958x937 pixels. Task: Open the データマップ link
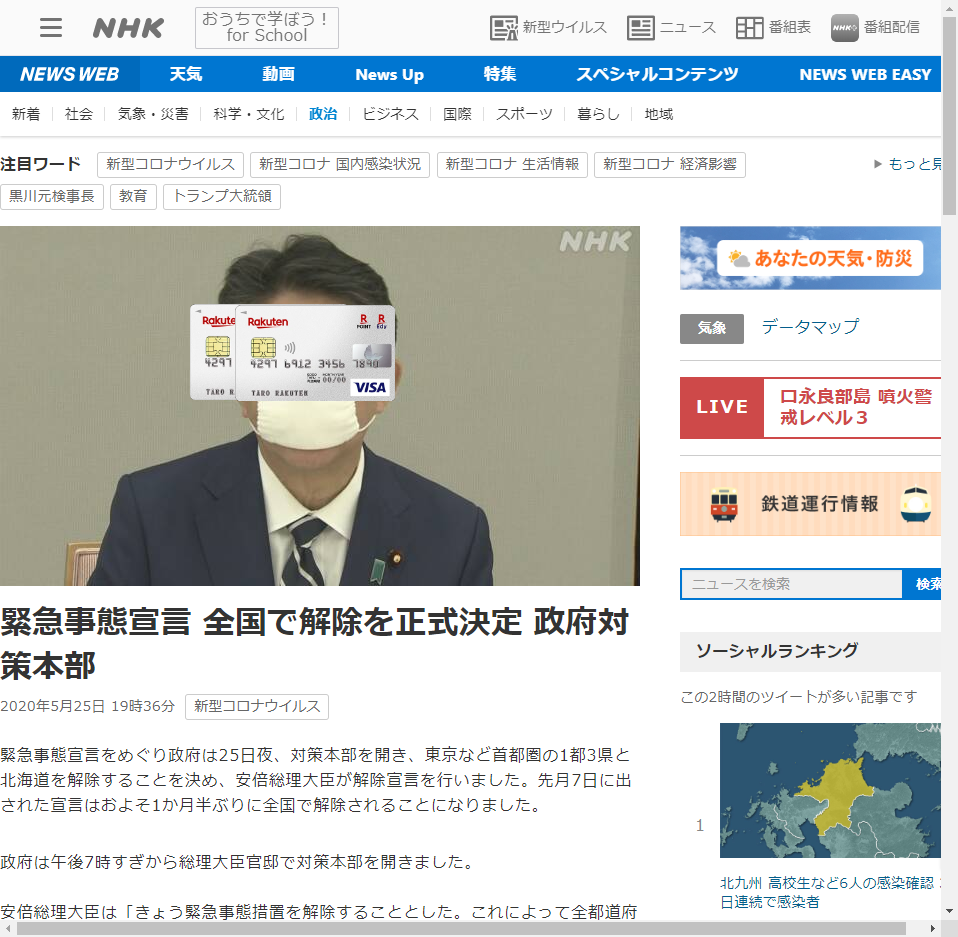point(810,327)
